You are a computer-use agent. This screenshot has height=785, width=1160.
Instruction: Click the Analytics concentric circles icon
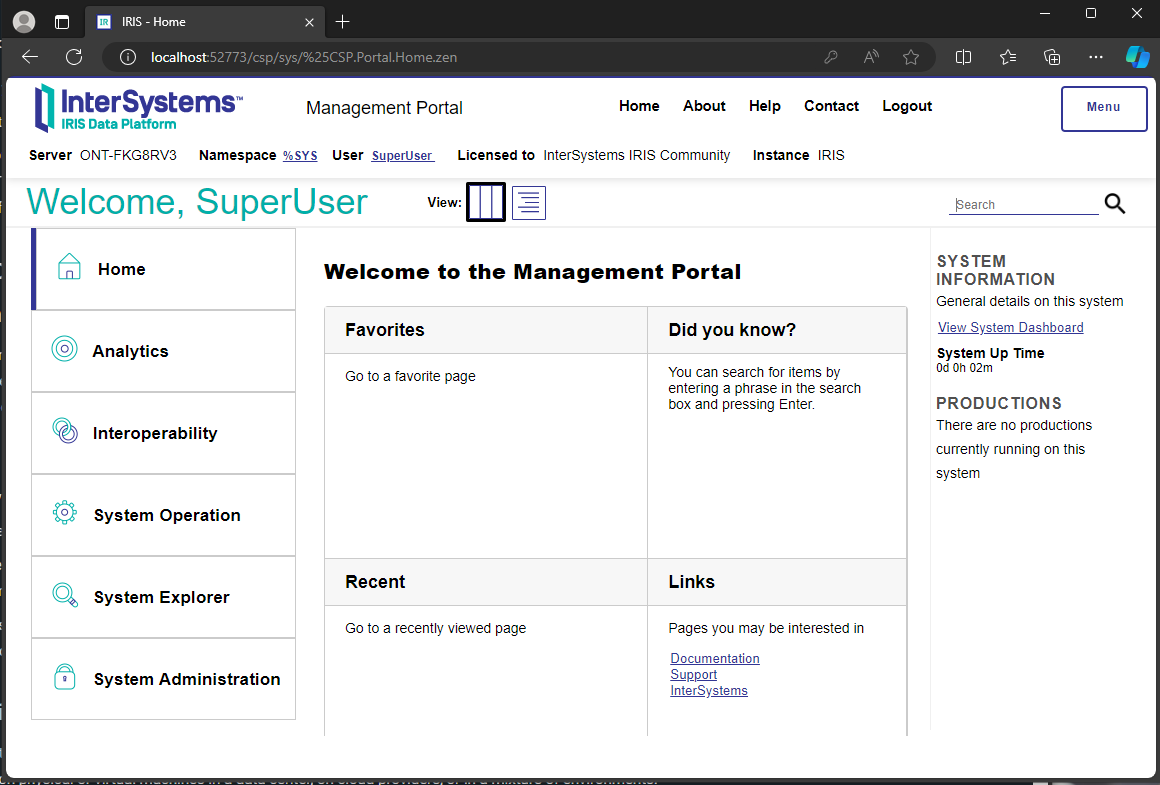click(65, 349)
